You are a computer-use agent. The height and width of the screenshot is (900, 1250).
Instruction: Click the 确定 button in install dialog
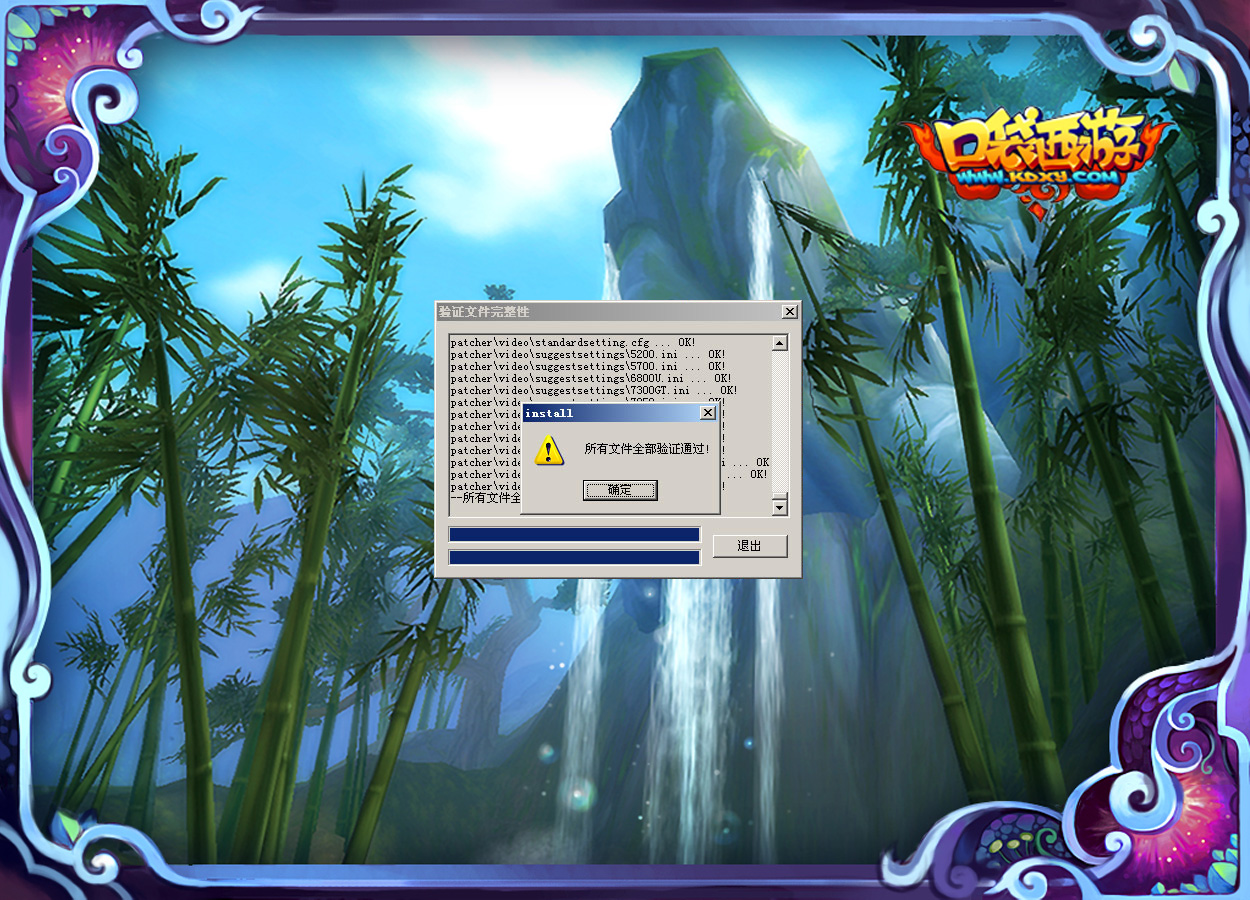[620, 490]
